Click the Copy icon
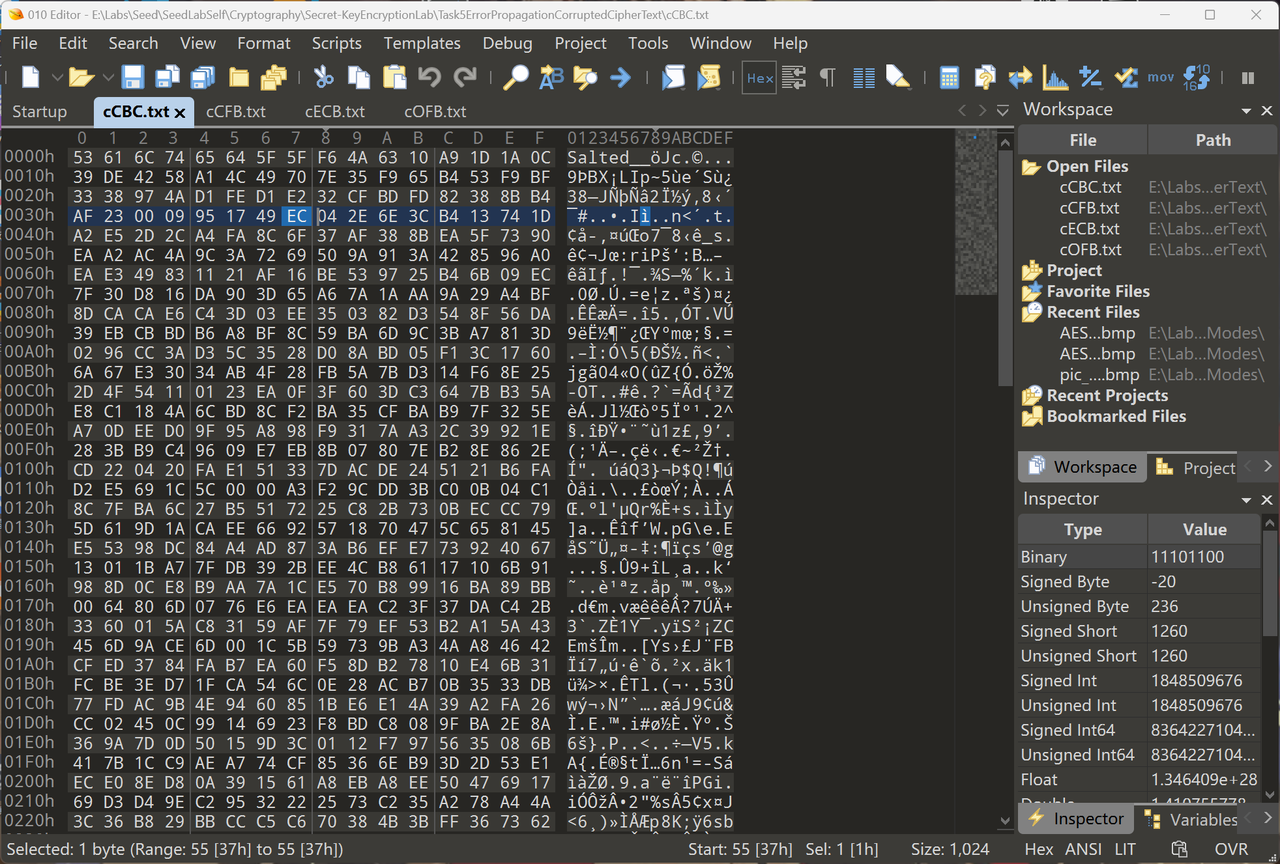 pos(359,78)
